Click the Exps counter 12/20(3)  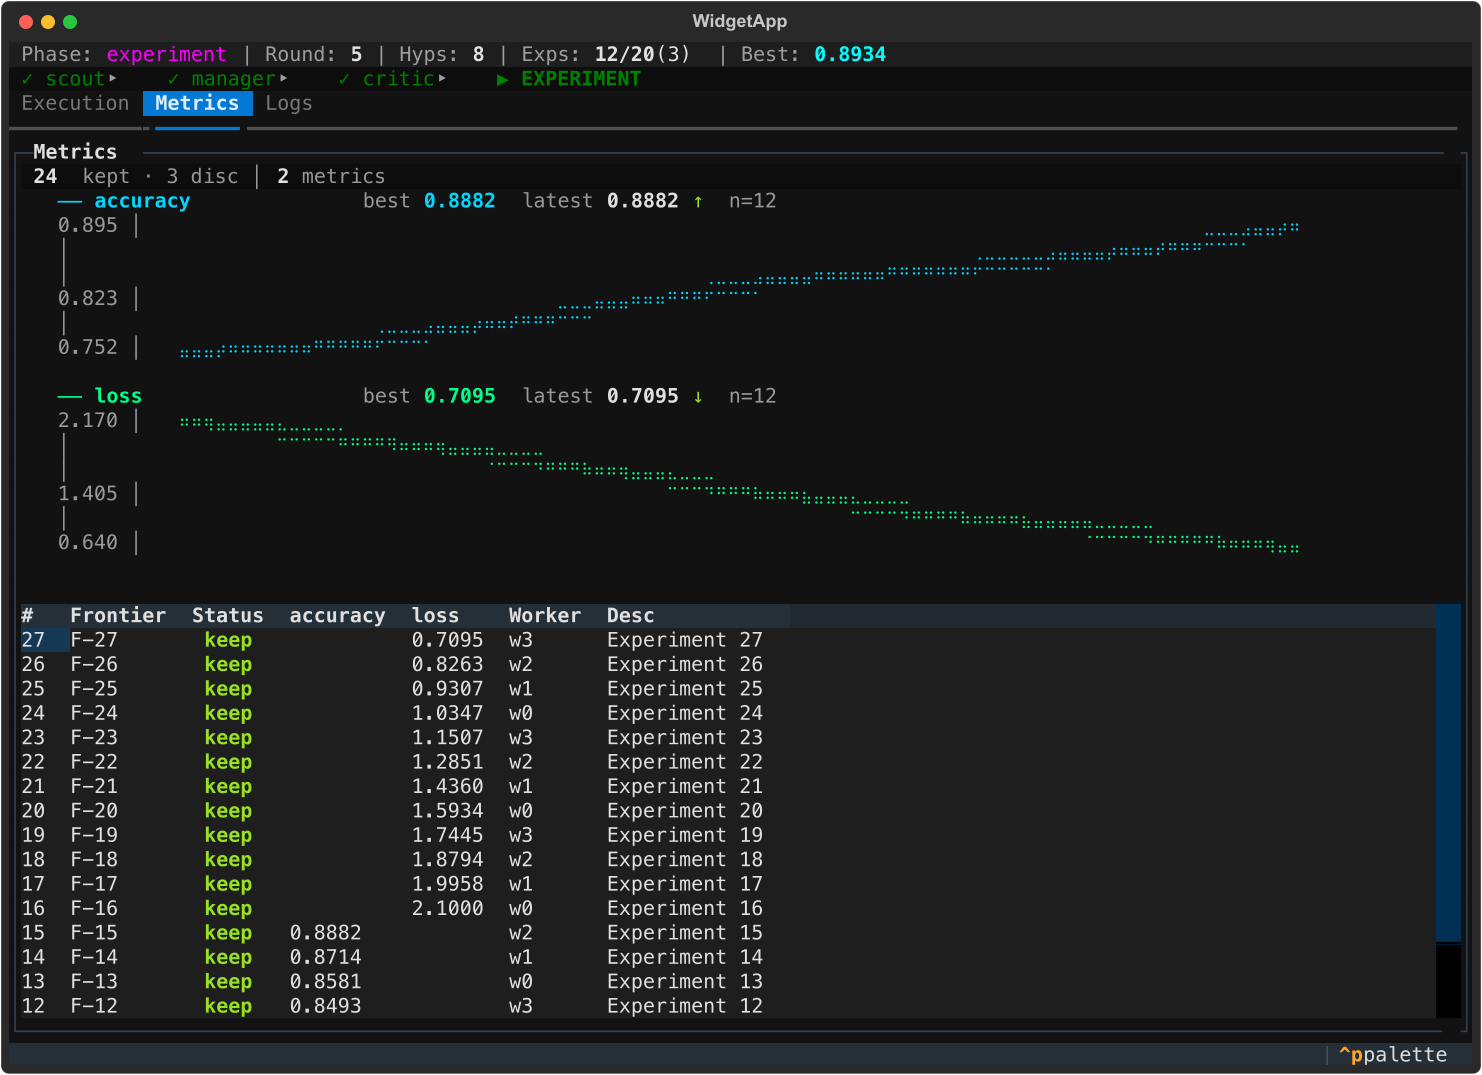coord(642,54)
